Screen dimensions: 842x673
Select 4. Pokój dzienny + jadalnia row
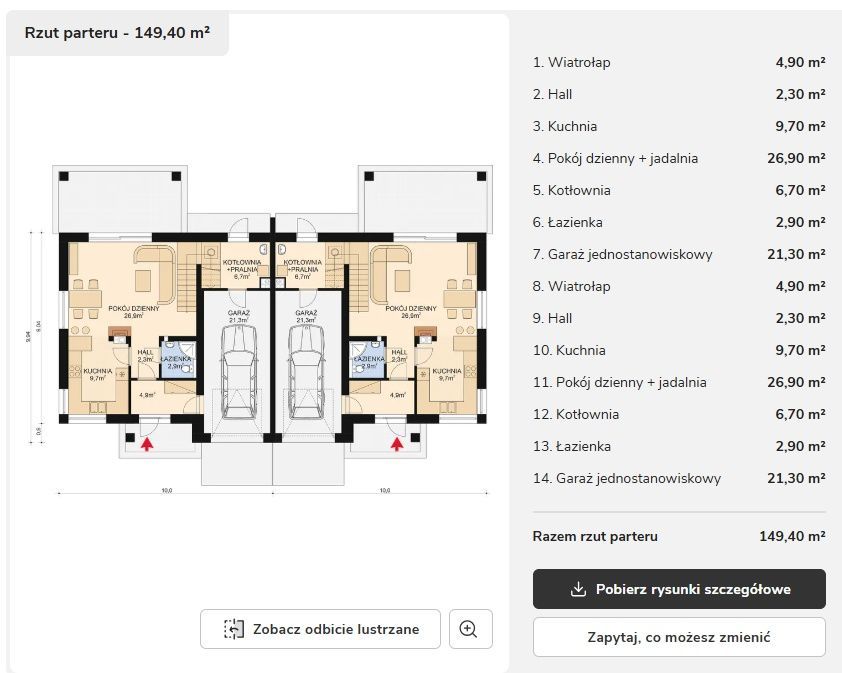click(615, 158)
